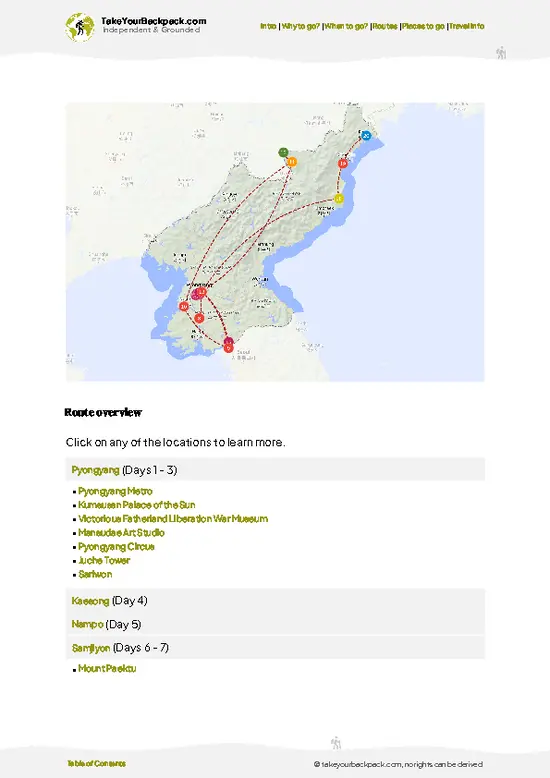Click the red marker 9 near Seoul
The image size is (550, 778).
(x=228, y=348)
